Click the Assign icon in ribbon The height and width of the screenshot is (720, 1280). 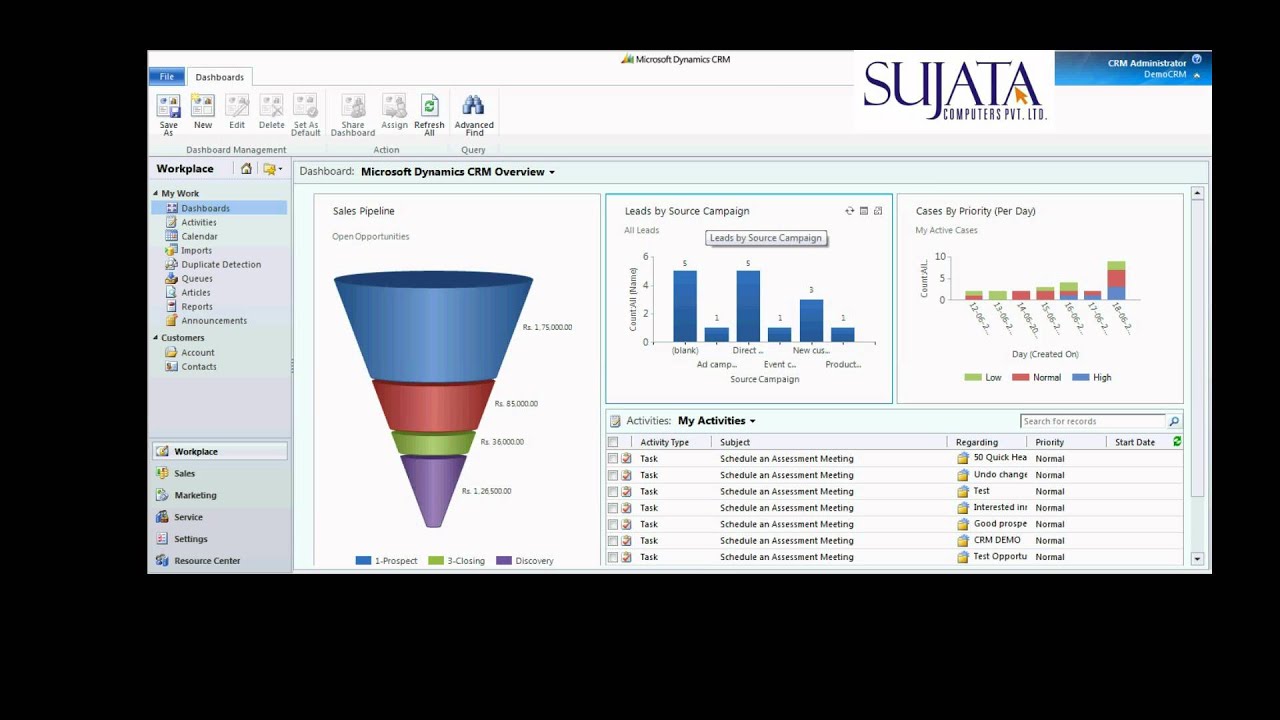[394, 106]
